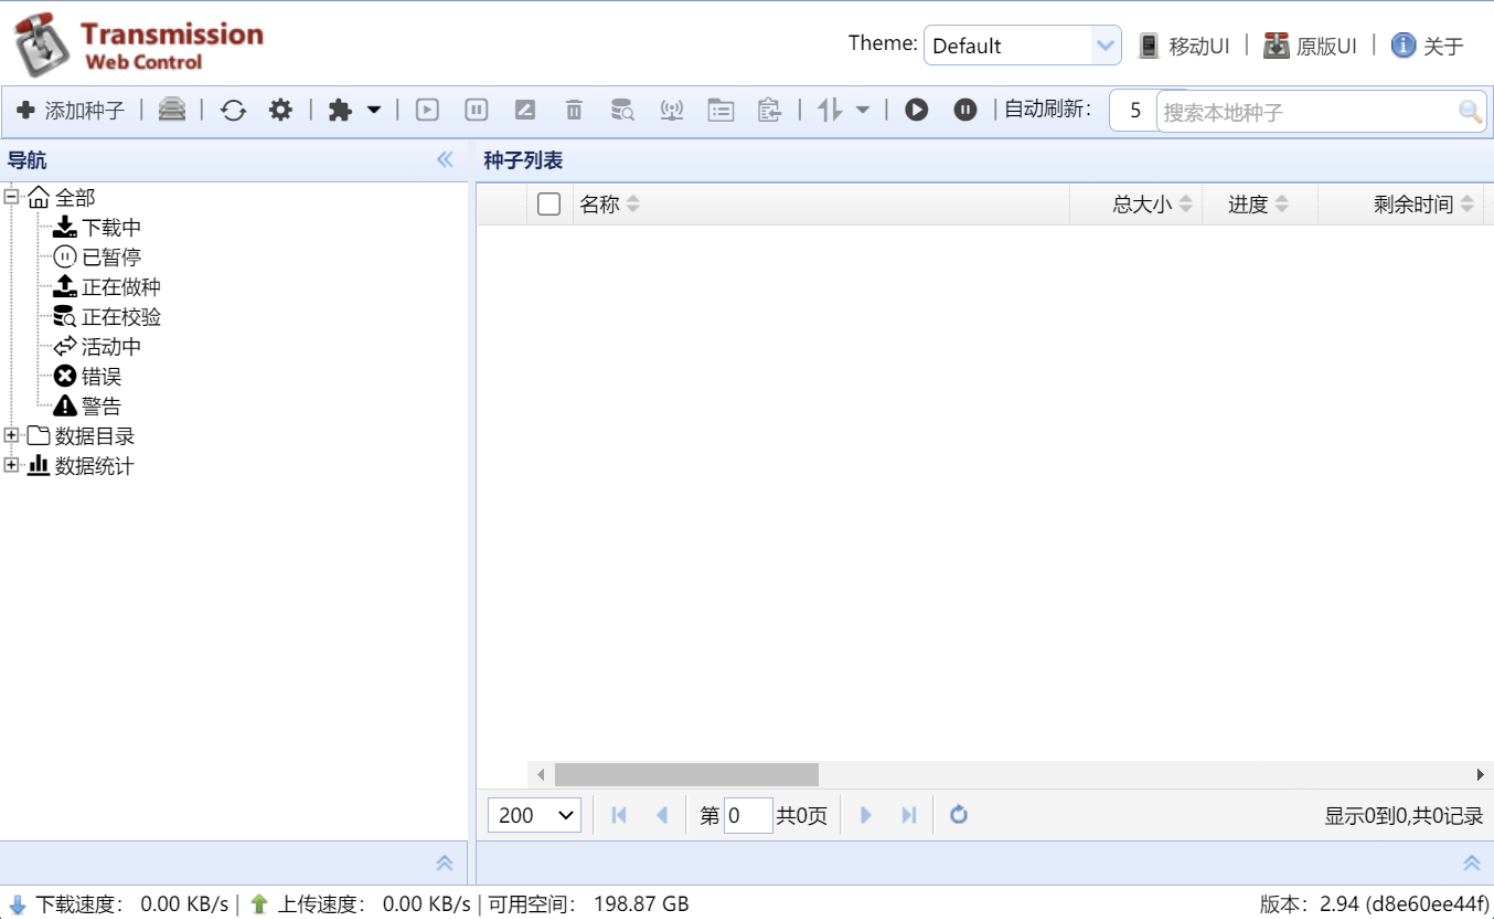Expand the 数据统计 tree node
This screenshot has width=1494, height=919.
coord(11,465)
